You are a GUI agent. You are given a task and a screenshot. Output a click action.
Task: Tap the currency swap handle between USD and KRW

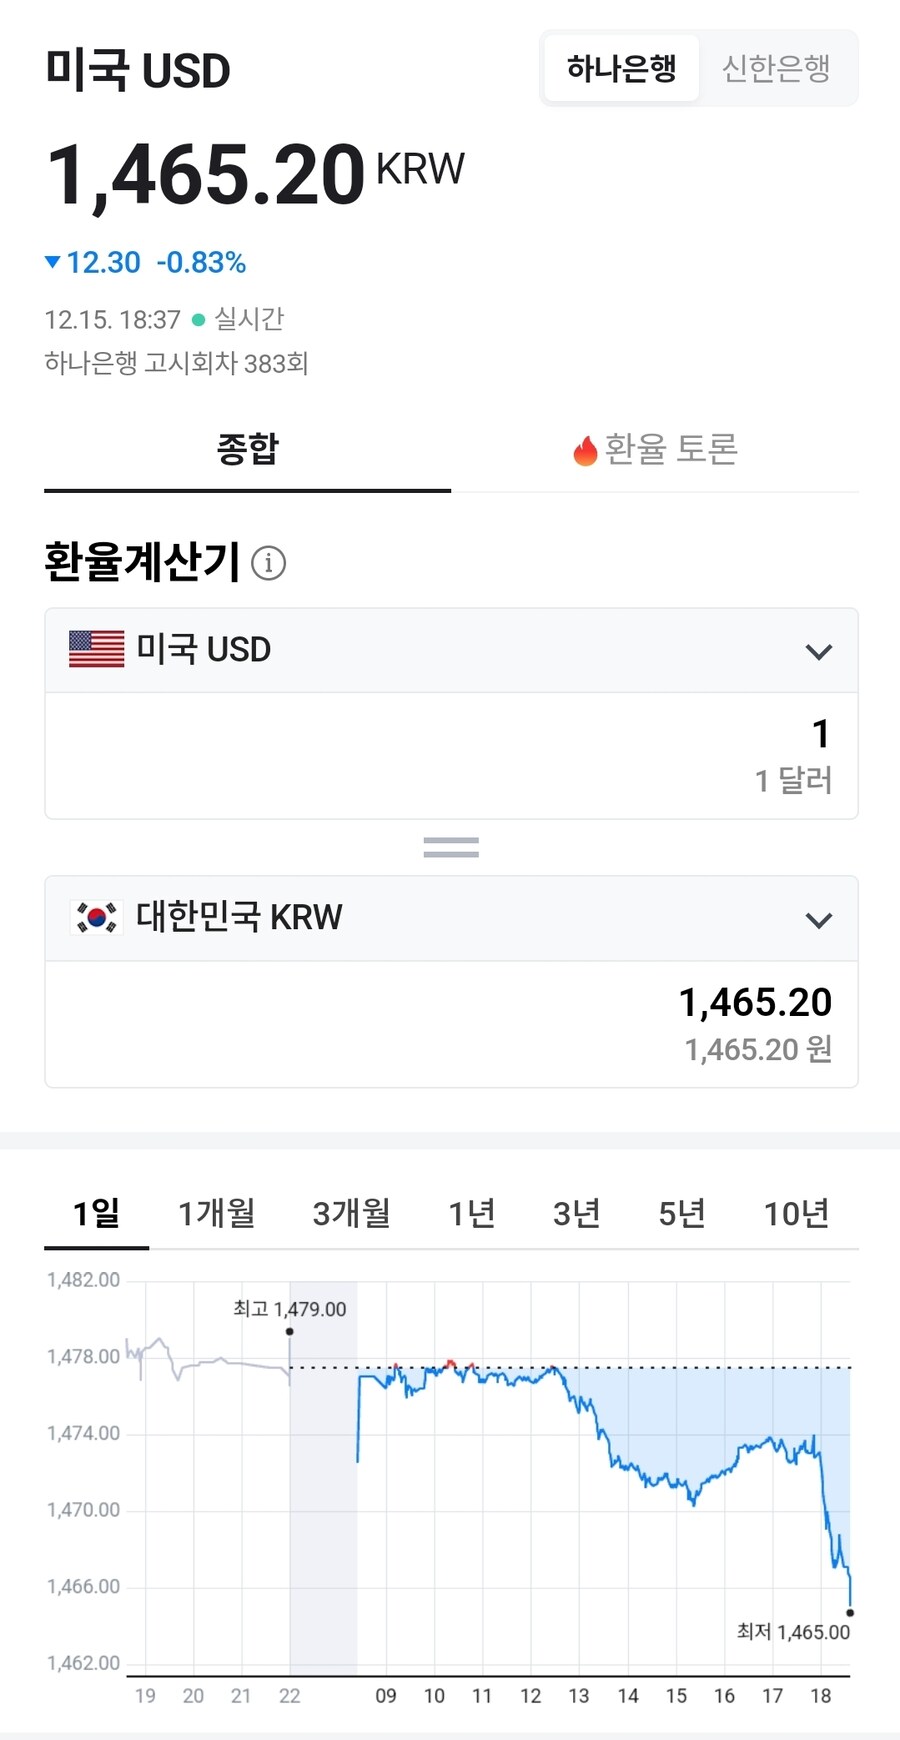[x=450, y=846]
